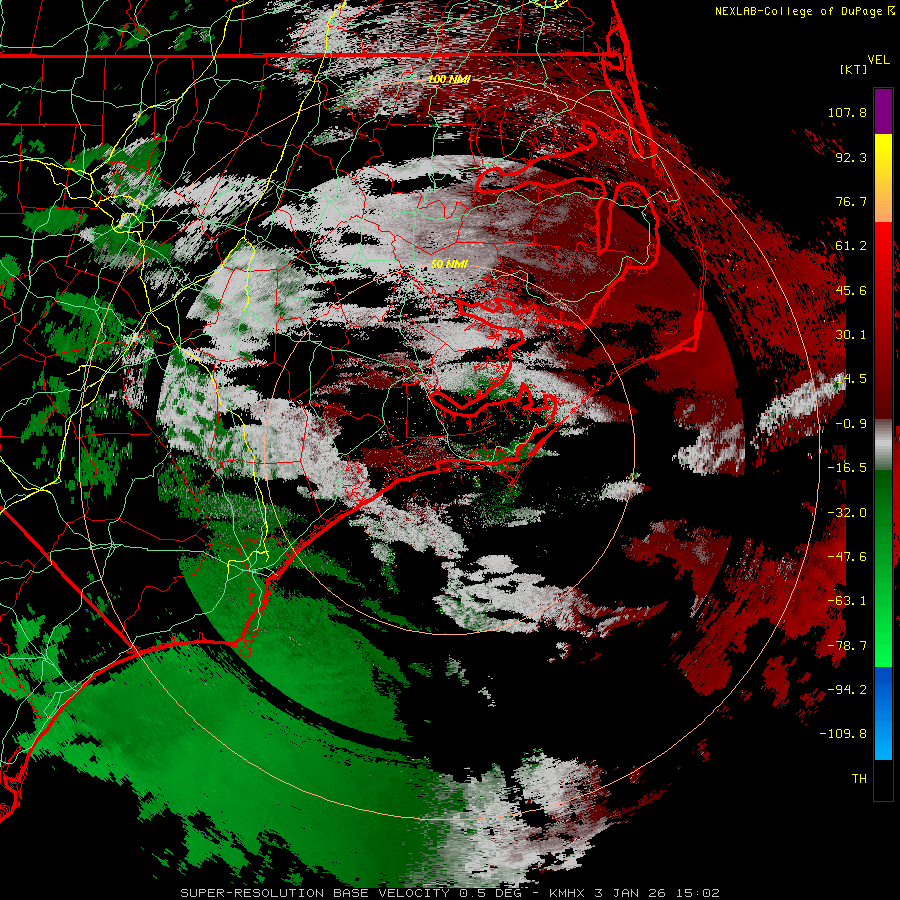Click the -78.7 legend value
Screen dimensions: 900x900
click(847, 646)
